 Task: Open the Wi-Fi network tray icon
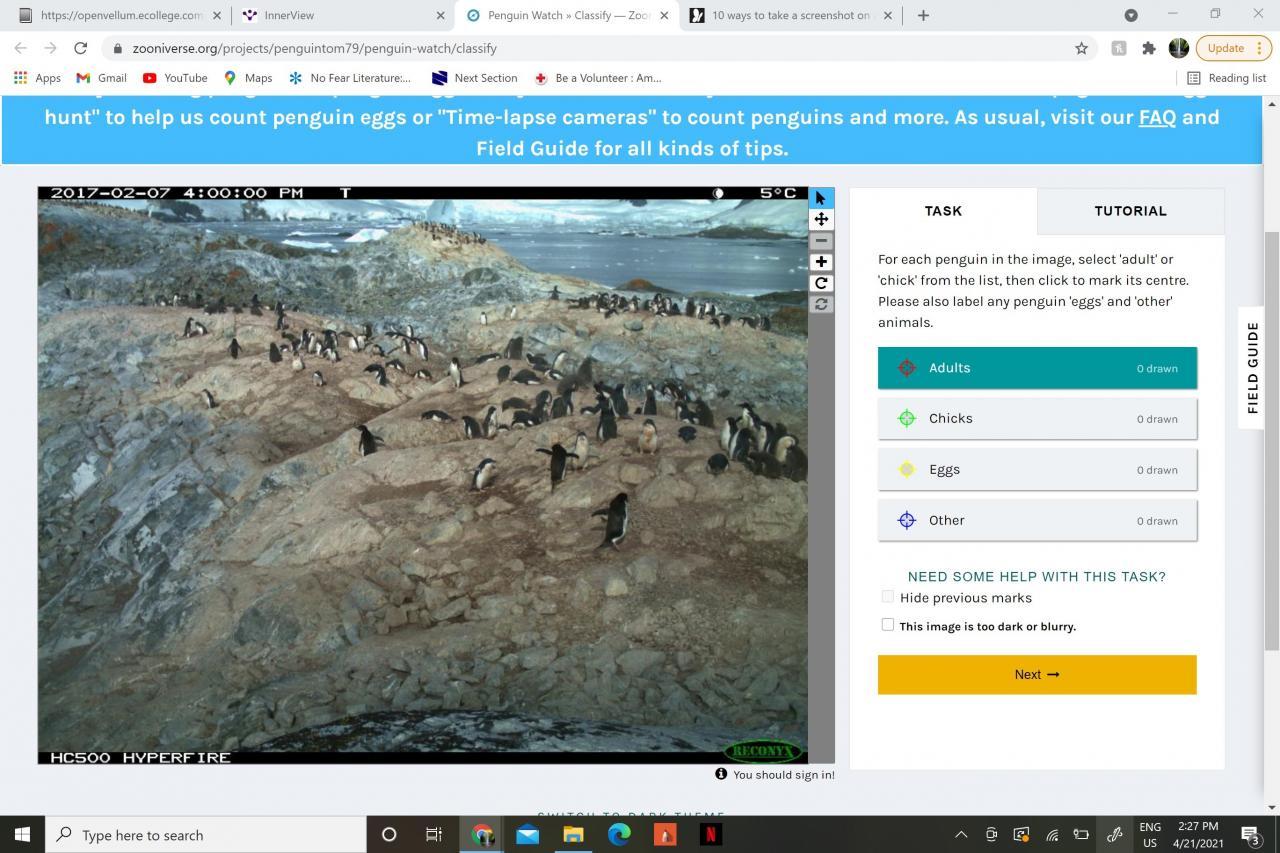pyautogui.click(x=1052, y=834)
